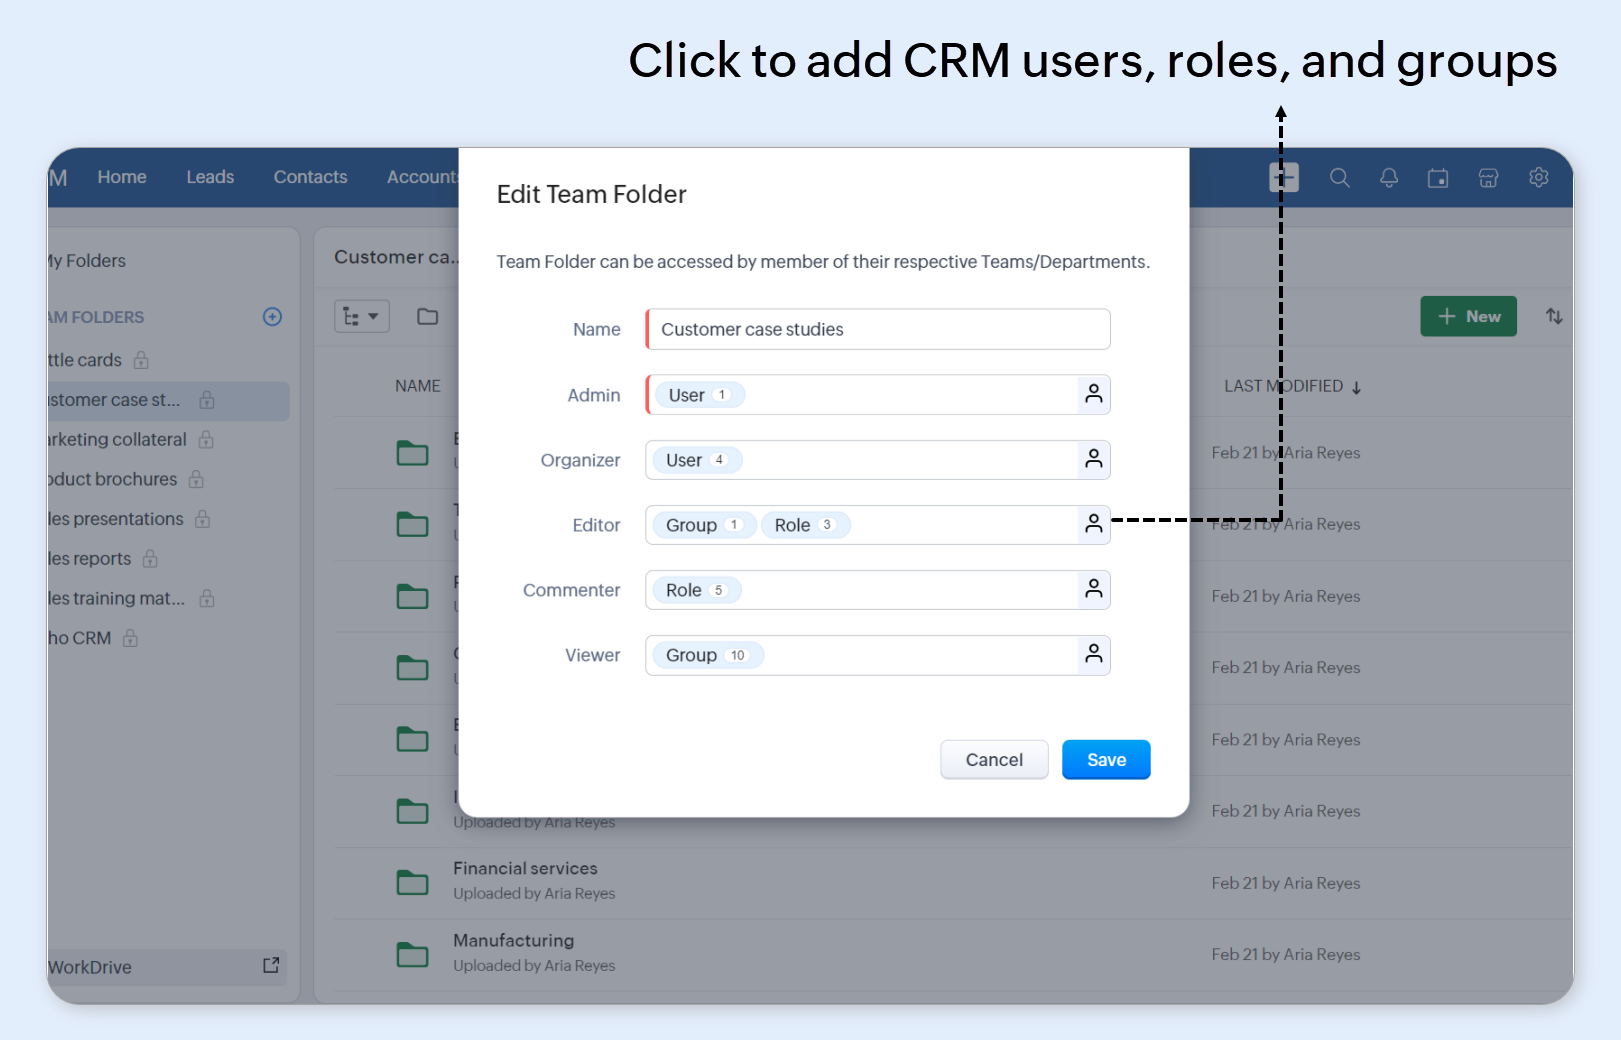Open the settings gear icon
Viewport: 1621px width, 1040px height.
pos(1538,178)
